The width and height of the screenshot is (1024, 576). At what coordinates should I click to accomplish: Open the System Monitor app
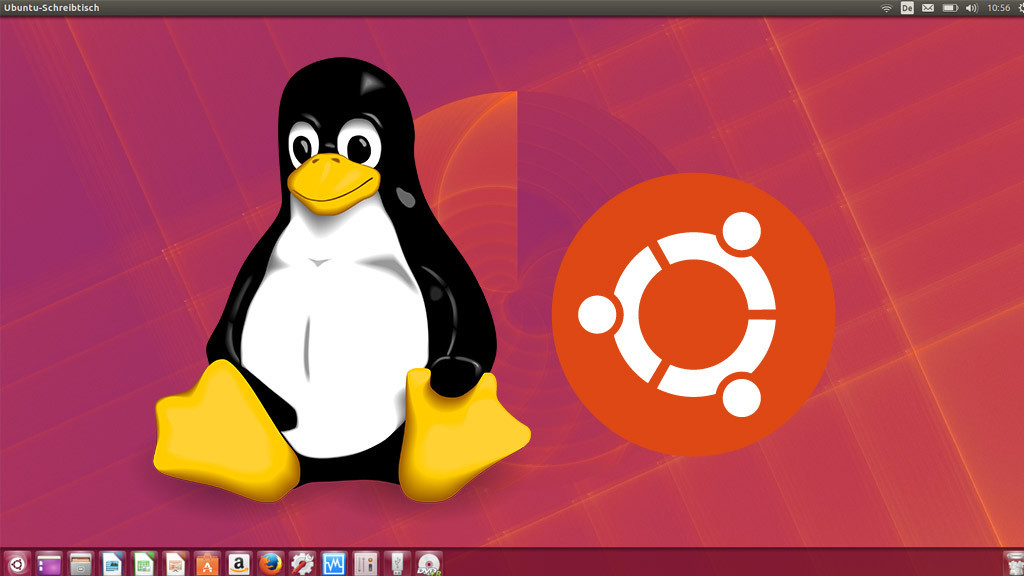coord(333,563)
